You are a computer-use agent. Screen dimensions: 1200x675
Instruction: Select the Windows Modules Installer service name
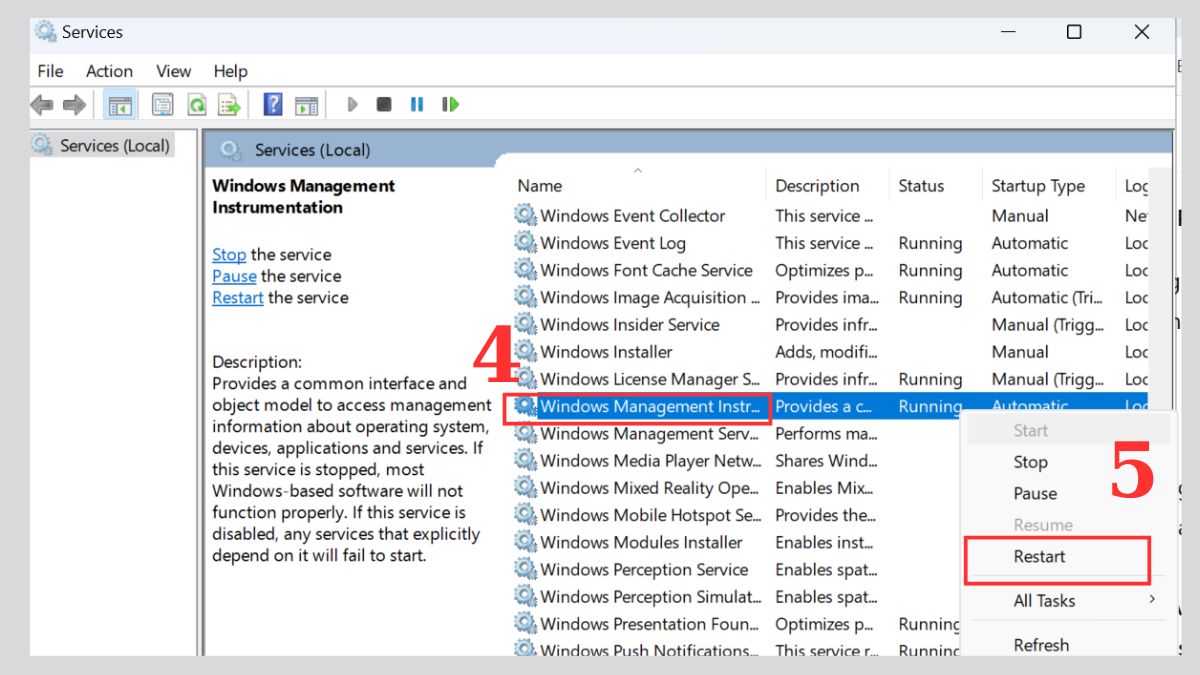[641, 542]
